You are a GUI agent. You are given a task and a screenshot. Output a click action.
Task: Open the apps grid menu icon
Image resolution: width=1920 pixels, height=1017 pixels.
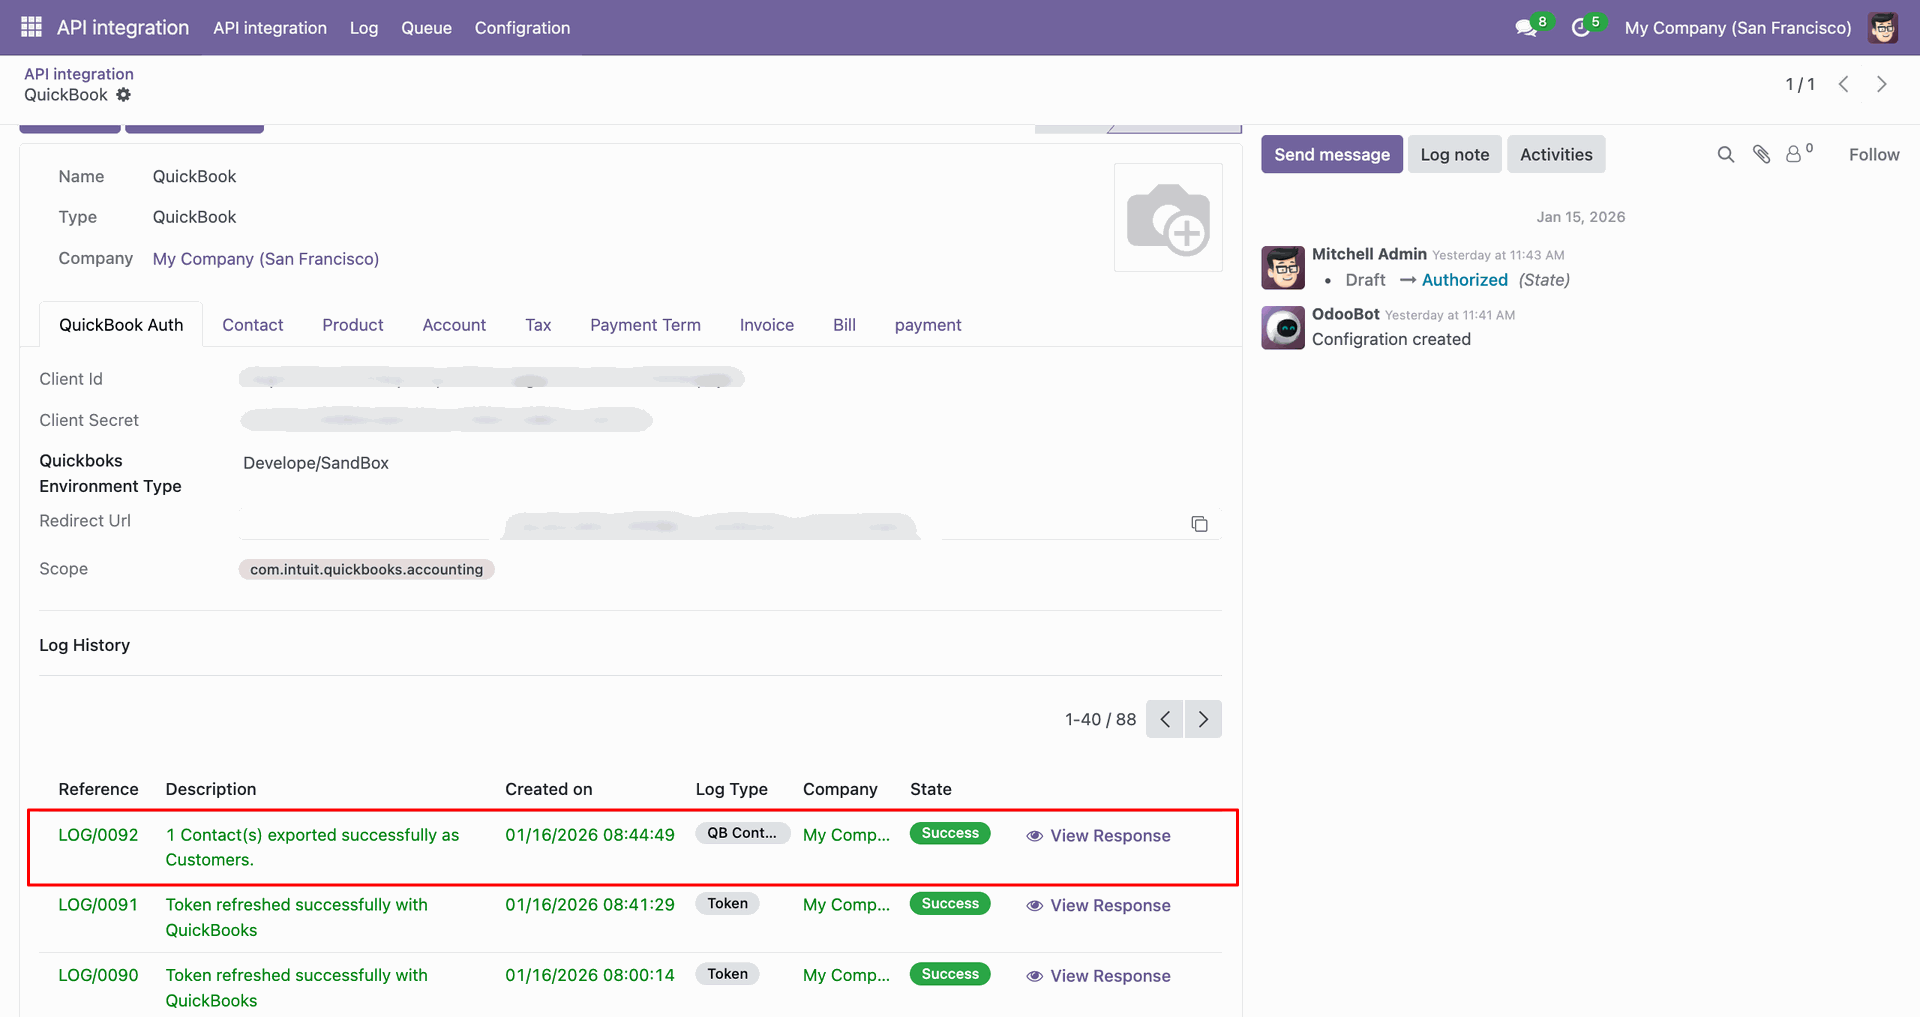pyautogui.click(x=31, y=27)
